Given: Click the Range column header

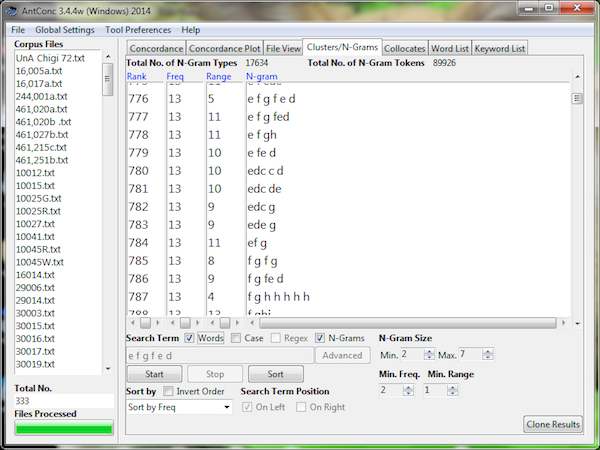Looking at the screenshot, I should pos(218,76).
